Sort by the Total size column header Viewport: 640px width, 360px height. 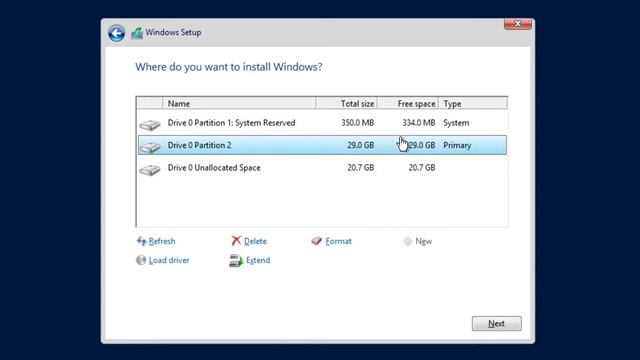(x=347, y=103)
